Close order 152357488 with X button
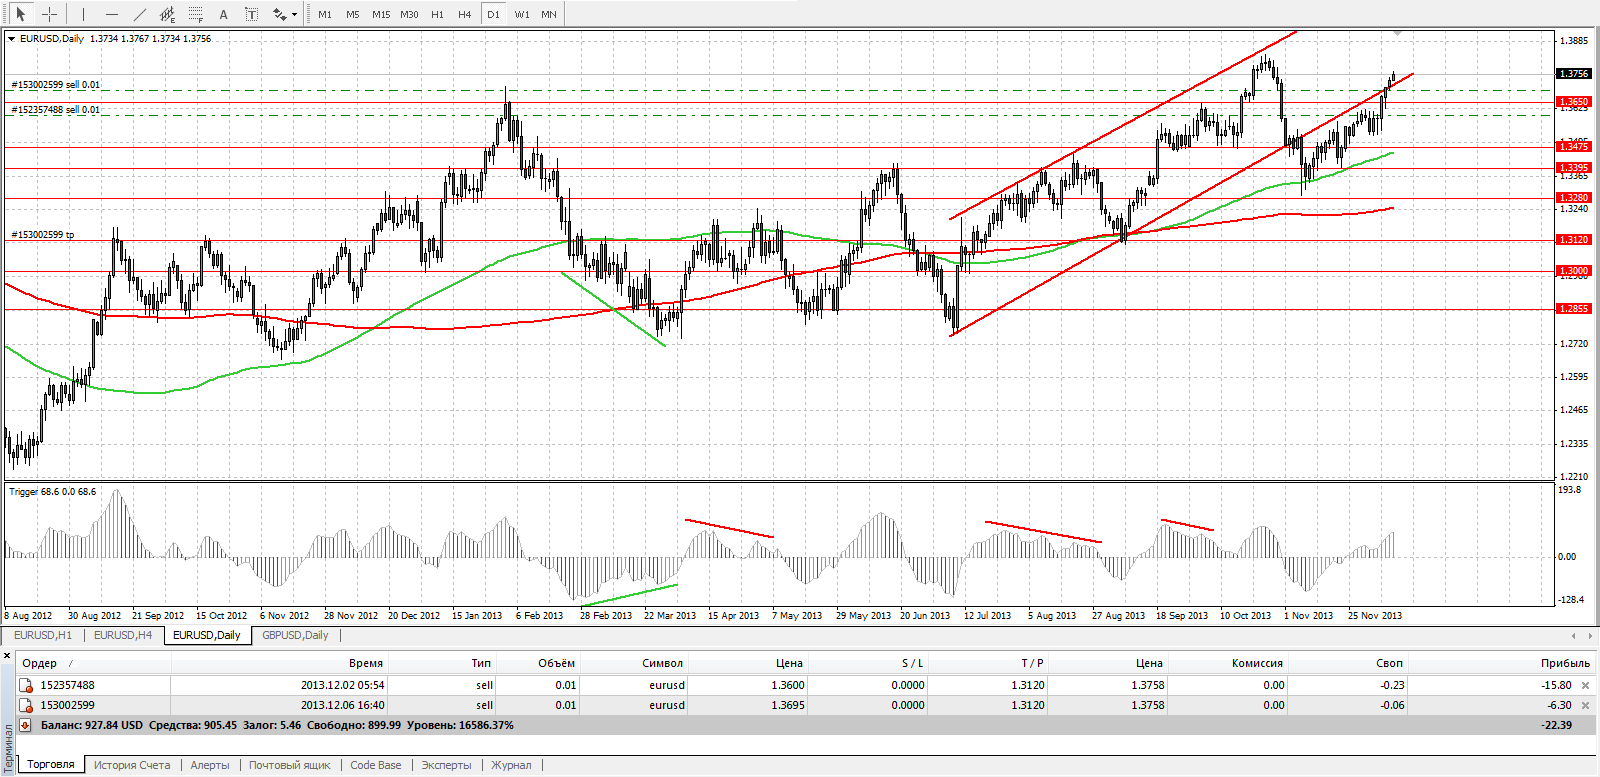Viewport: 1600px width, 777px height. [1585, 685]
